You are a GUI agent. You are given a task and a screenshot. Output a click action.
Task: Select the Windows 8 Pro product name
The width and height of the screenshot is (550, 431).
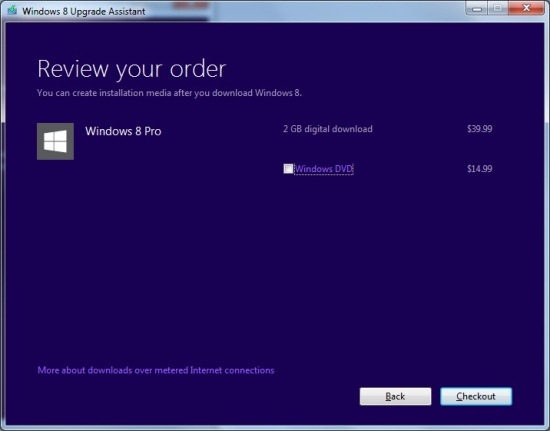click(x=123, y=131)
